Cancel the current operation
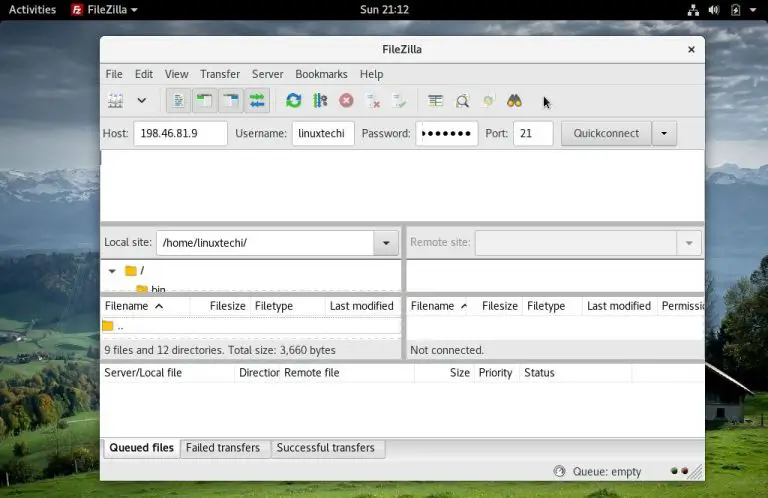The width and height of the screenshot is (768, 498). click(346, 101)
